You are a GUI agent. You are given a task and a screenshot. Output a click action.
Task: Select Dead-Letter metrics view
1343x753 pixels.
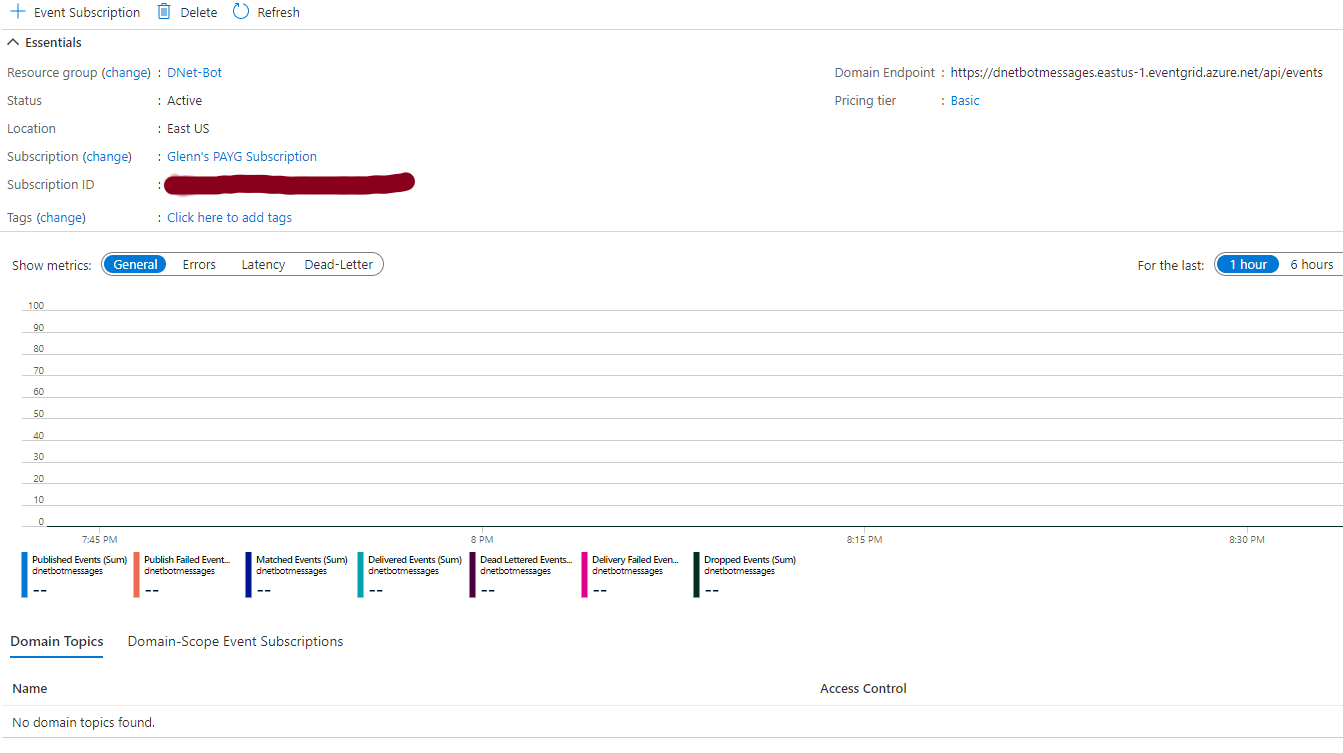(x=338, y=265)
